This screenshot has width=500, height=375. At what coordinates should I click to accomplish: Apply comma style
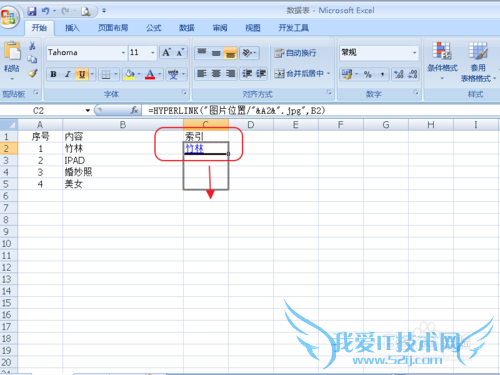(382, 74)
